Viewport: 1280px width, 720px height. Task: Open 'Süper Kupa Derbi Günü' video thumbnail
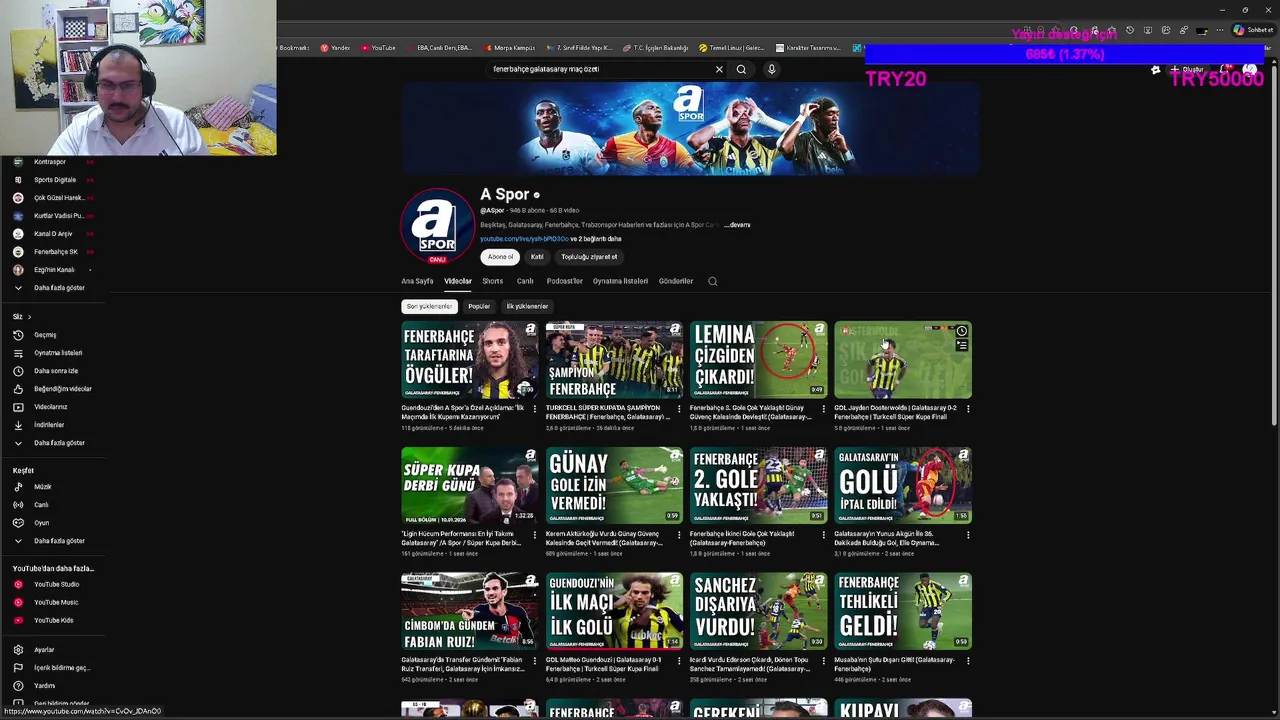coord(470,485)
